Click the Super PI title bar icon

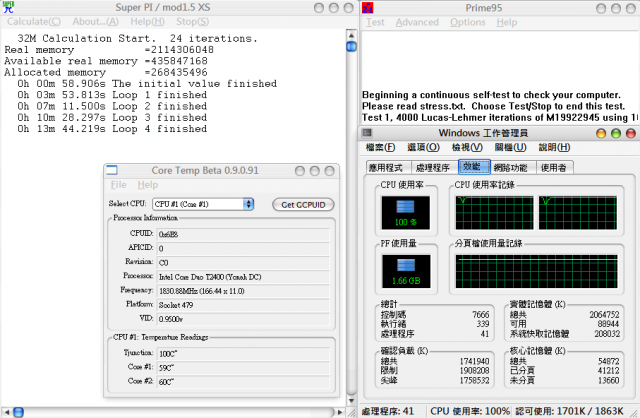pyautogui.click(x=8, y=7)
